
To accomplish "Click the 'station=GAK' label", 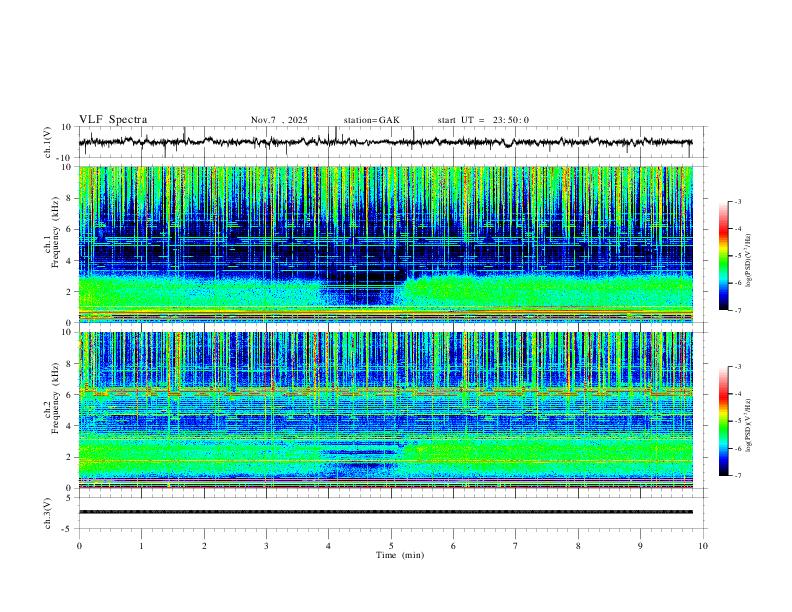I will pyautogui.click(x=371, y=120).
